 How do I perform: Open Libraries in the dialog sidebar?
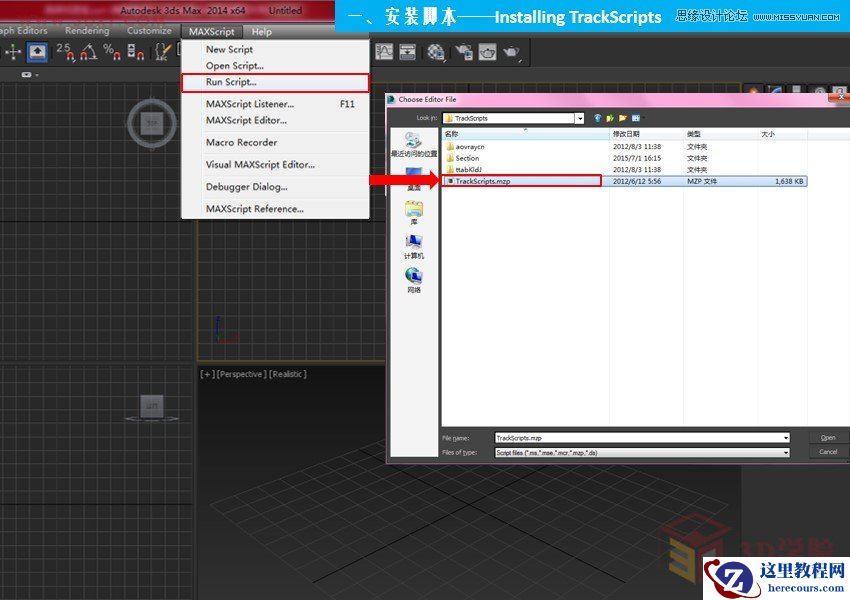pyautogui.click(x=414, y=212)
